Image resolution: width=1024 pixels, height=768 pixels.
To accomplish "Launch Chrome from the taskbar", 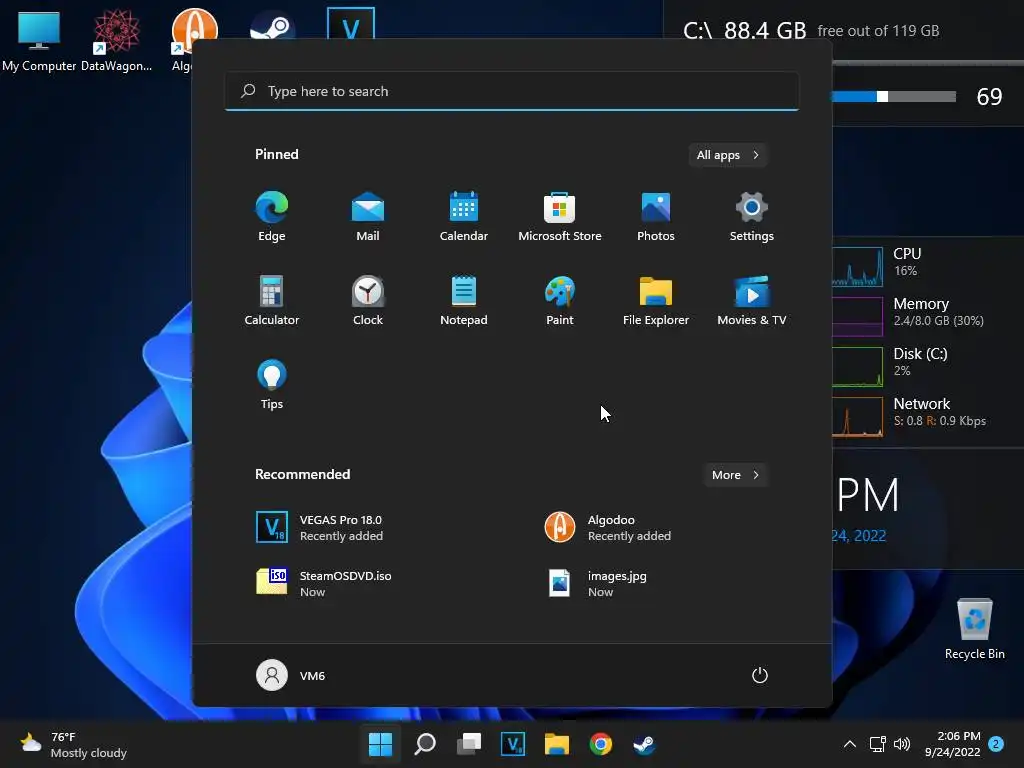I will pyautogui.click(x=601, y=744).
